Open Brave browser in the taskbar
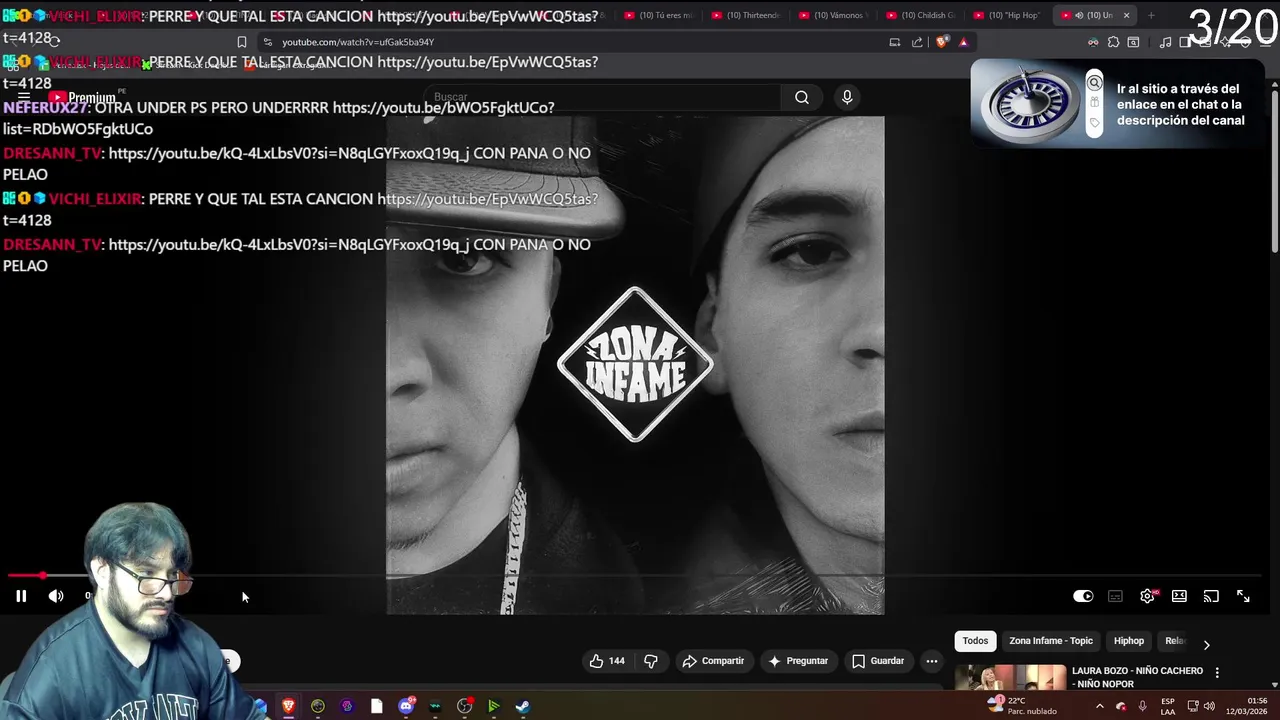 [x=288, y=706]
